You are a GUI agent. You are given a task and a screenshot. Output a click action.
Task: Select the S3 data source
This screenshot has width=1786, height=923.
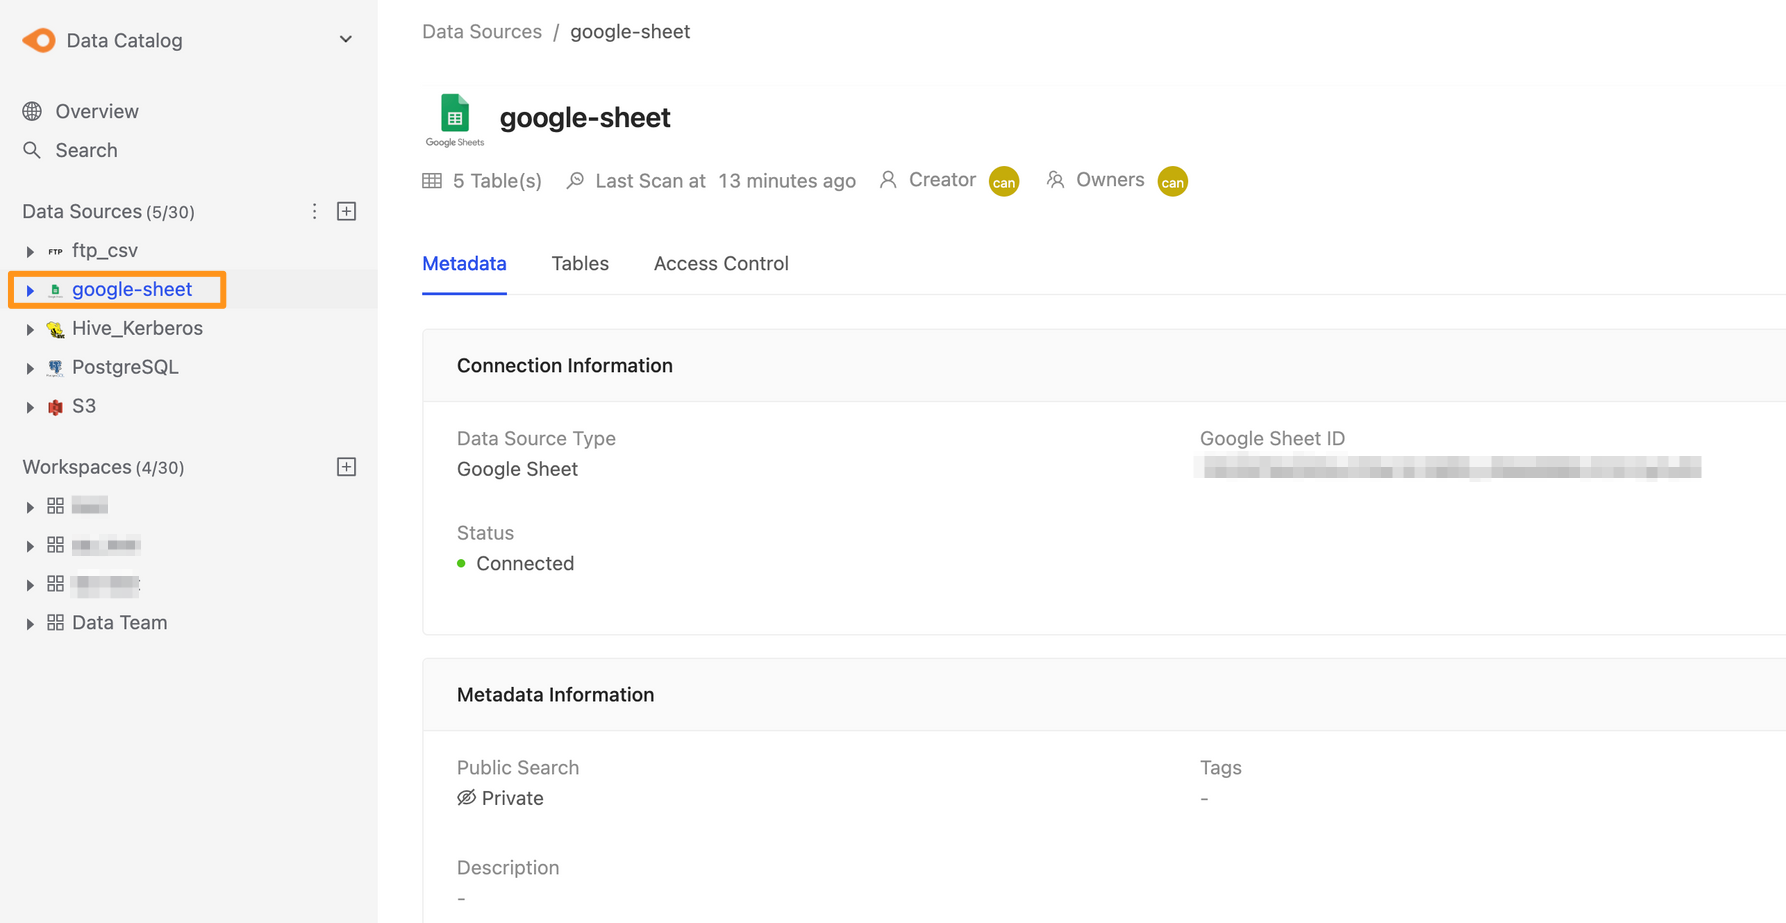click(84, 406)
